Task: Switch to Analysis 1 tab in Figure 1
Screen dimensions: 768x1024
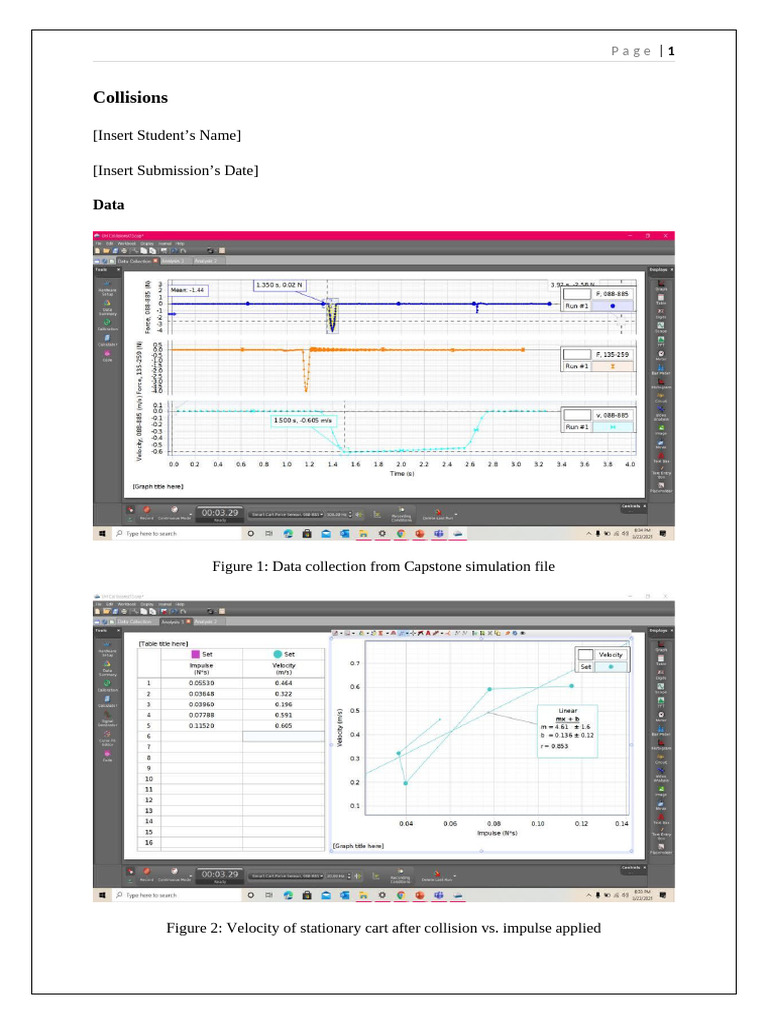Action: [176, 261]
